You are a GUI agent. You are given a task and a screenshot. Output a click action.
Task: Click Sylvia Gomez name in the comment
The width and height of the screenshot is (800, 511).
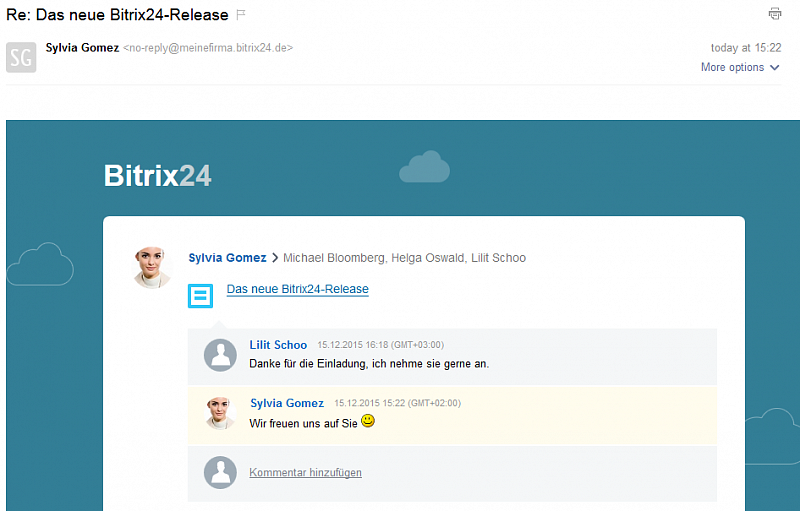(287, 403)
